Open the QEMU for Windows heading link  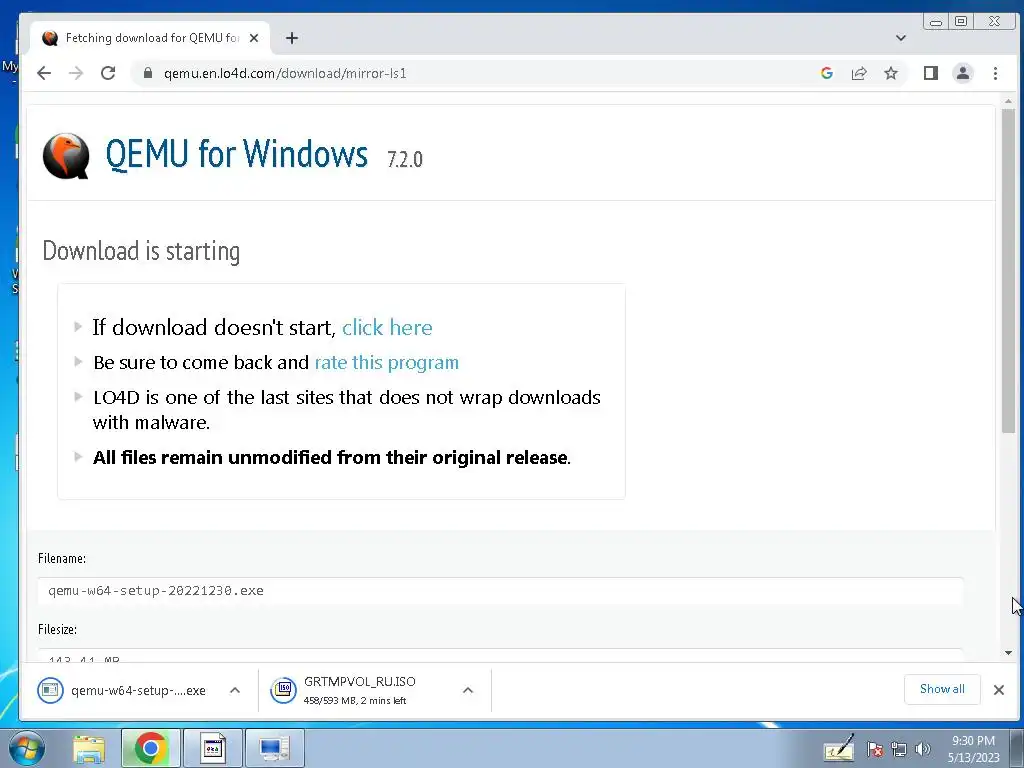(236, 154)
